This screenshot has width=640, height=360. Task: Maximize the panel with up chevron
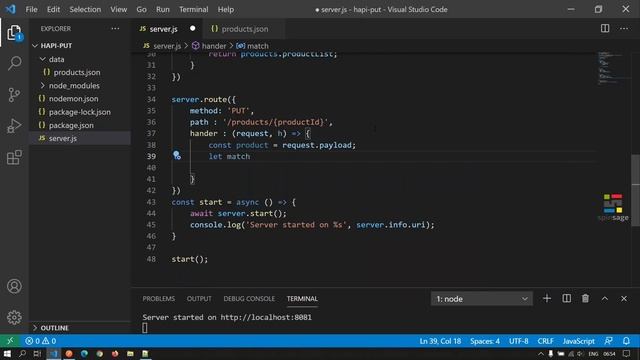coord(604,299)
